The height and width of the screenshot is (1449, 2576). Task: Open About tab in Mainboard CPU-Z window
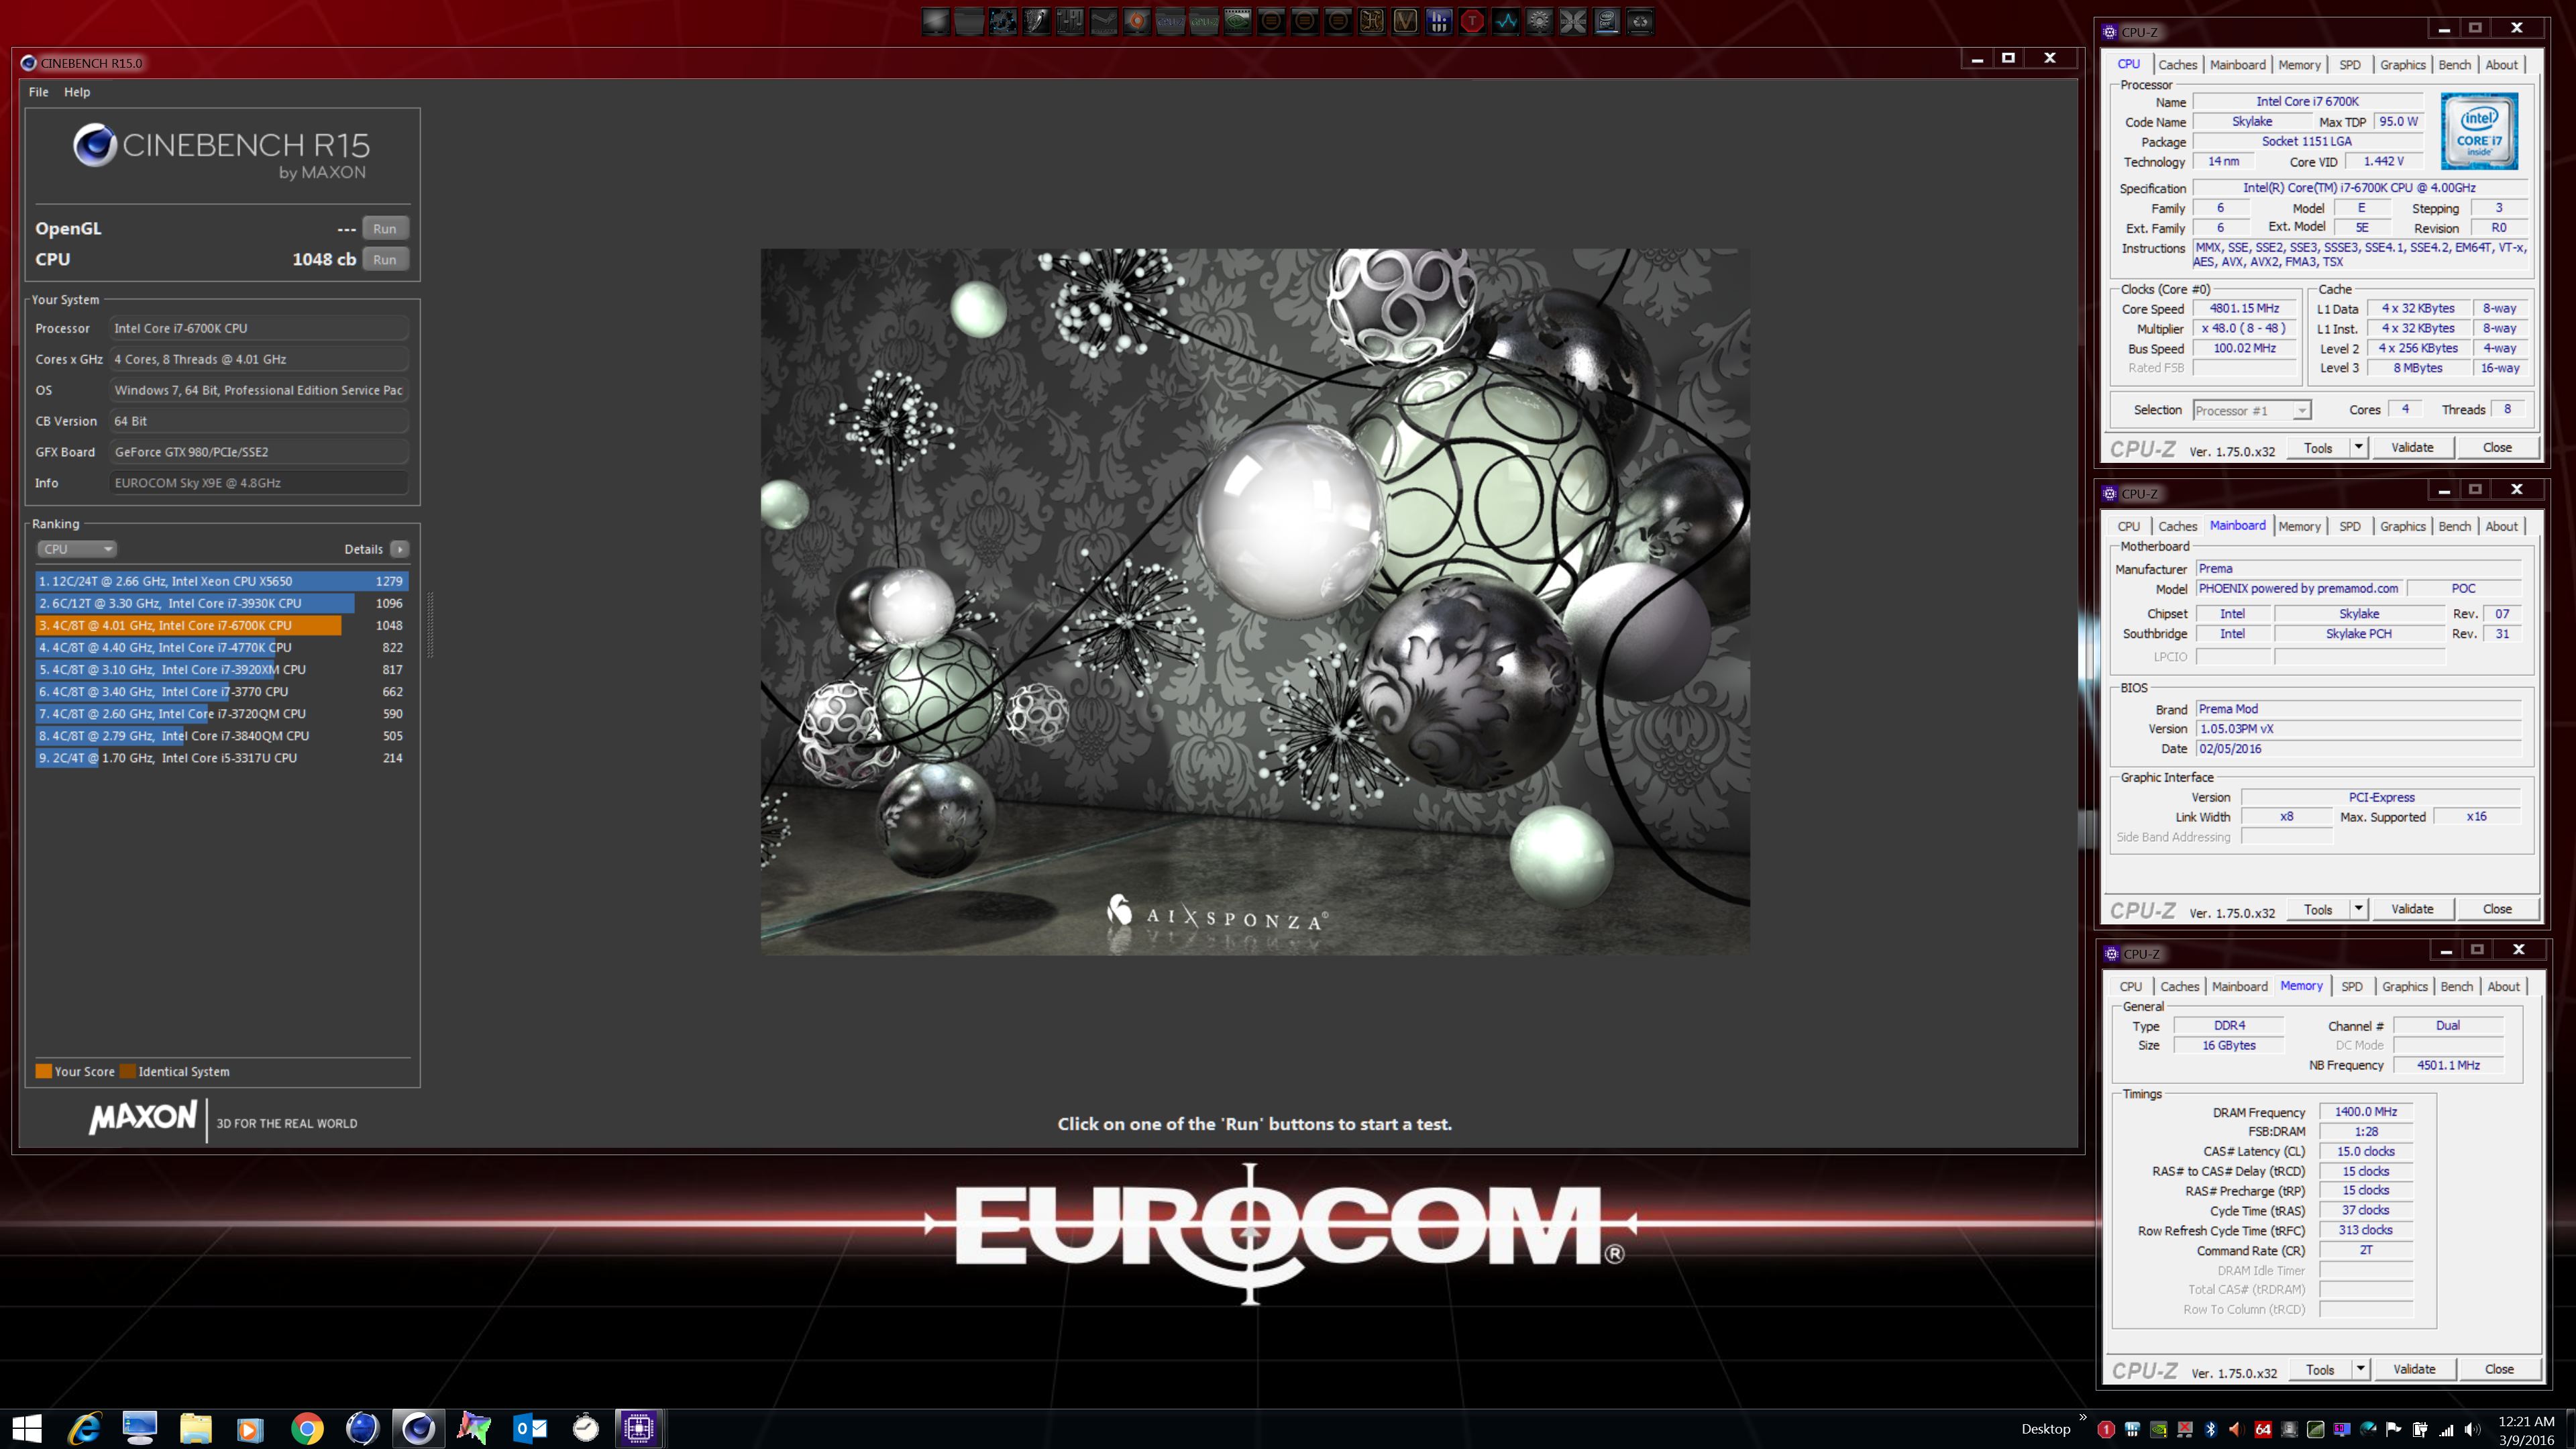[x=2501, y=526]
